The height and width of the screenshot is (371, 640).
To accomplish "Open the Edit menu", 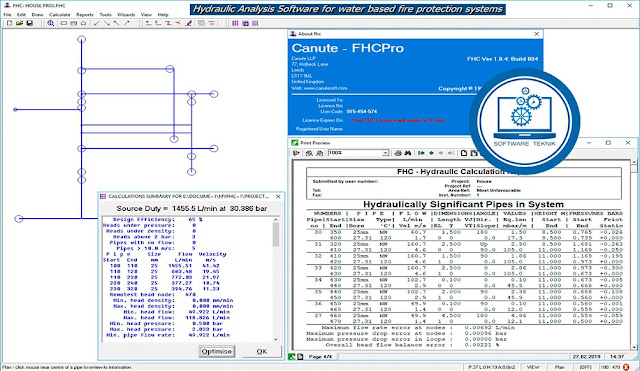I will tap(21, 15).
